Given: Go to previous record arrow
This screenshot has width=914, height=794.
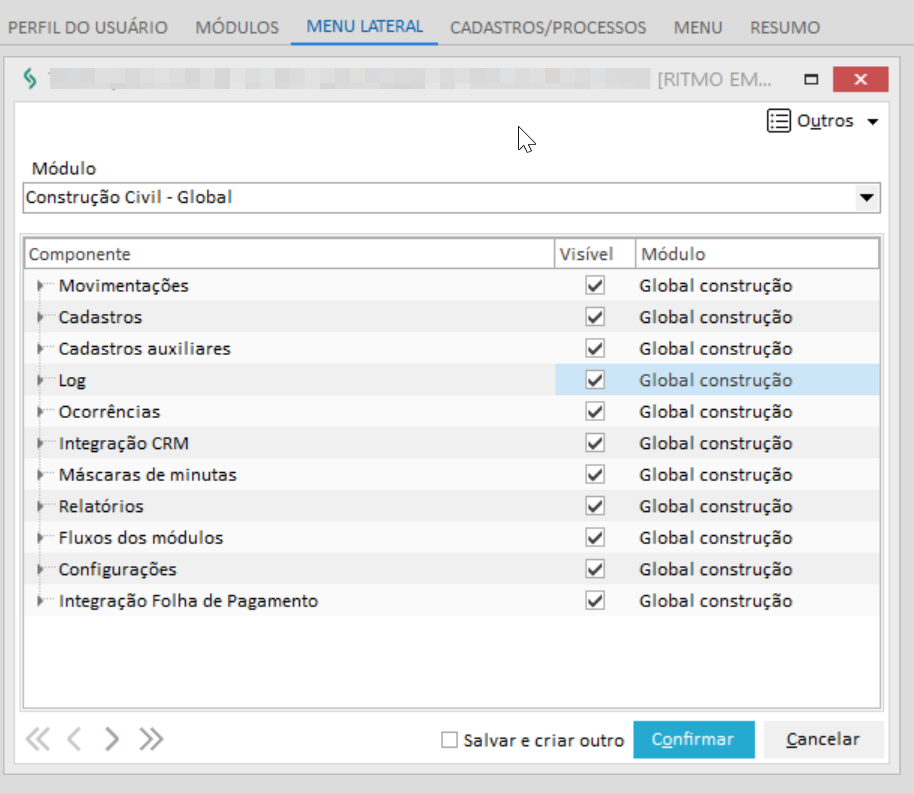Looking at the screenshot, I should [74, 740].
